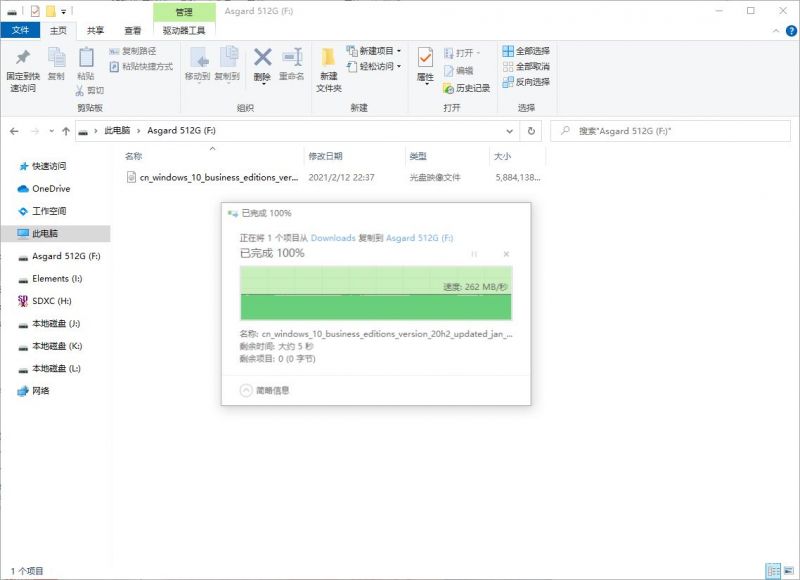
Task: Click Asgard 512G (F:) link in copy dialog
Action: tap(419, 238)
